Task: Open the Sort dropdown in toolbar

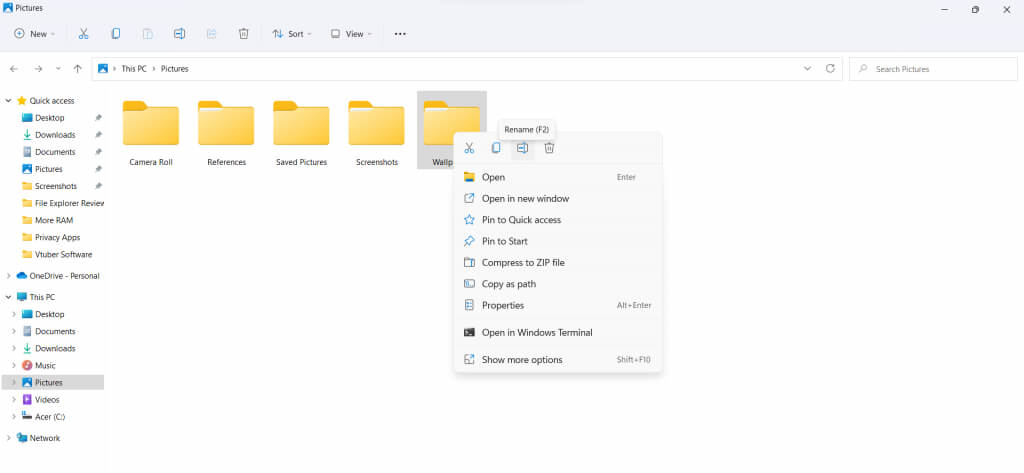Action: 291,33
